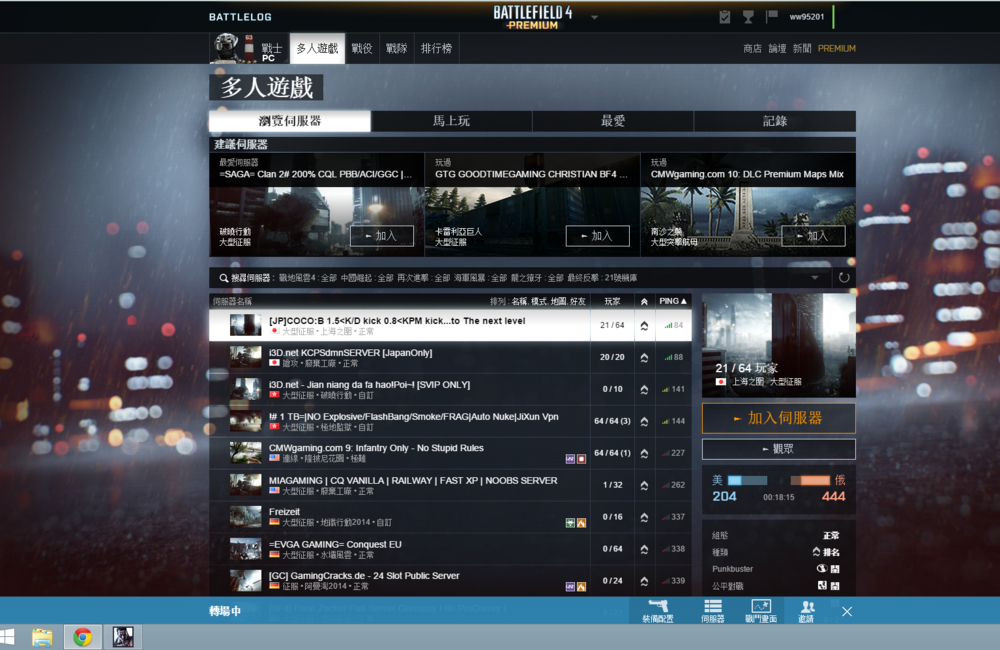This screenshot has width=1000, height=650.
Task: Click the expansion pack icons on CMWgaming.com 9 row
Action: pyautogui.click(x=576, y=459)
